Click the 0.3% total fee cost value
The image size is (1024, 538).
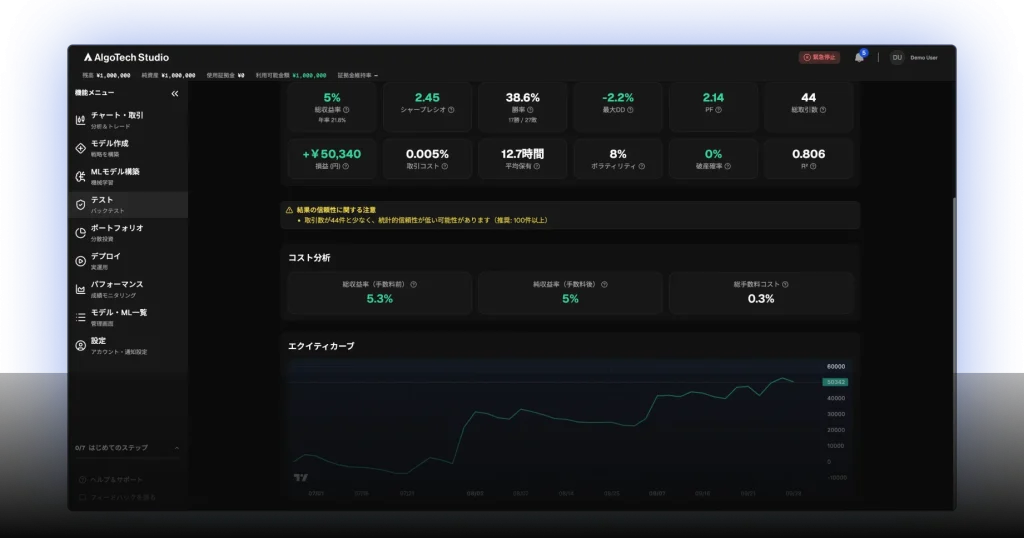pyautogui.click(x=761, y=299)
